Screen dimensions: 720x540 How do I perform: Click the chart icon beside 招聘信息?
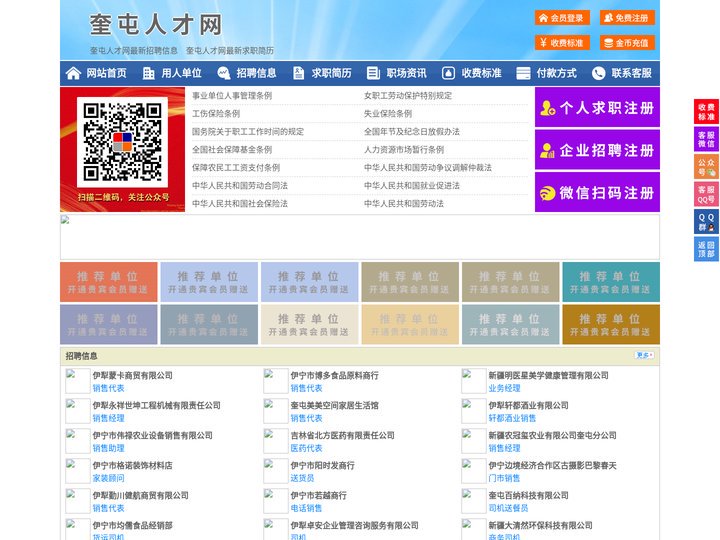(224, 73)
